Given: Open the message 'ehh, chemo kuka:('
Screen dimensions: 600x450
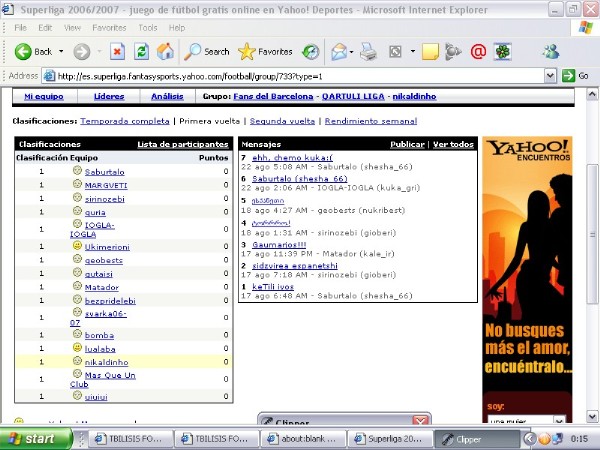Looking at the screenshot, I should (x=292, y=157).
